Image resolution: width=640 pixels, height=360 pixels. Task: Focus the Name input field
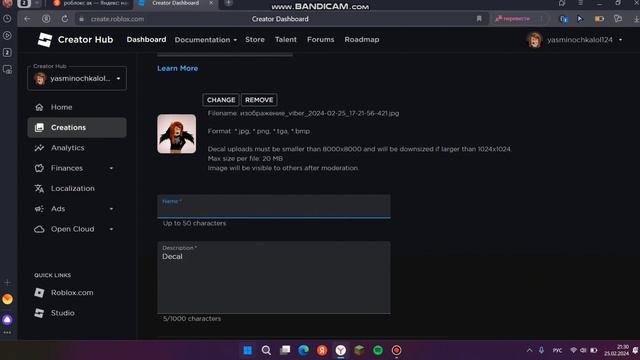click(x=273, y=207)
